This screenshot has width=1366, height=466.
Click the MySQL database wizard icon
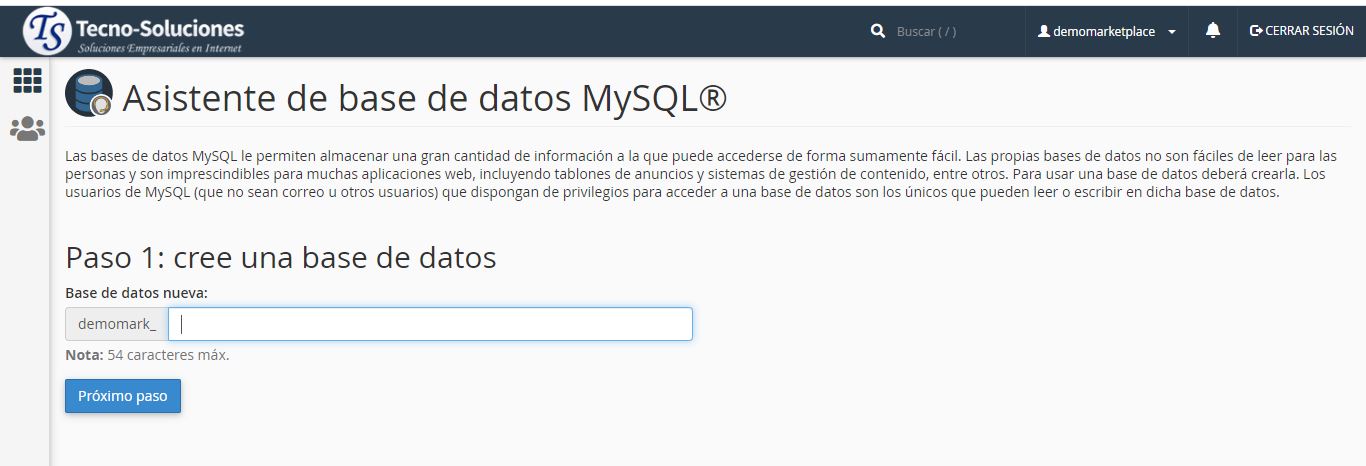89,95
